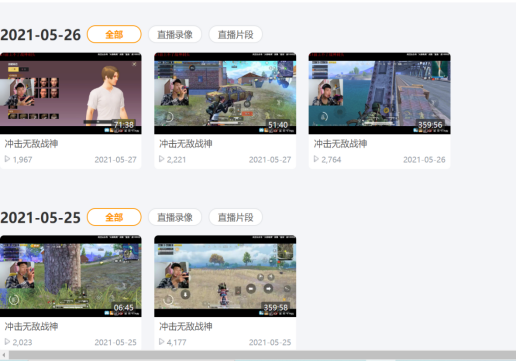Image resolution: width=516 pixels, height=362 pixels.
Task: Select 直播片段 filter for 2021-05-25
Action: [236, 217]
